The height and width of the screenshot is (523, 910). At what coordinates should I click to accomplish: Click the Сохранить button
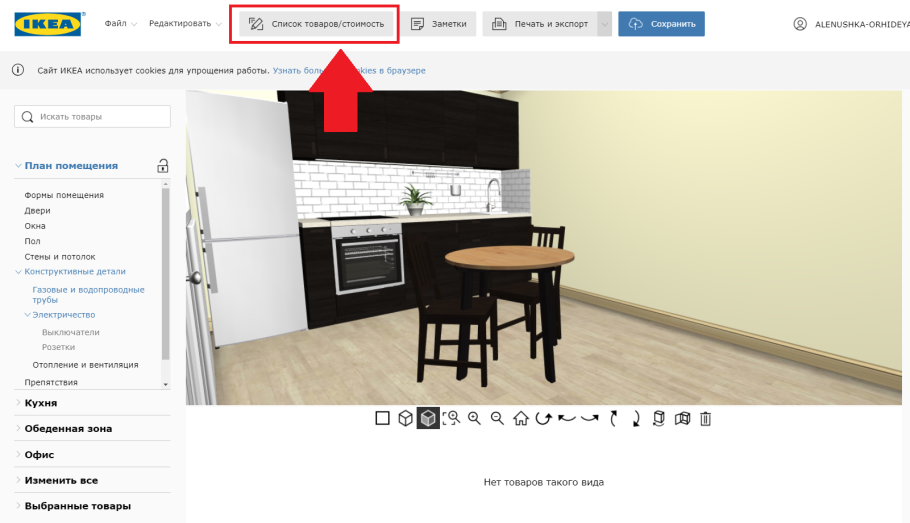coord(661,24)
